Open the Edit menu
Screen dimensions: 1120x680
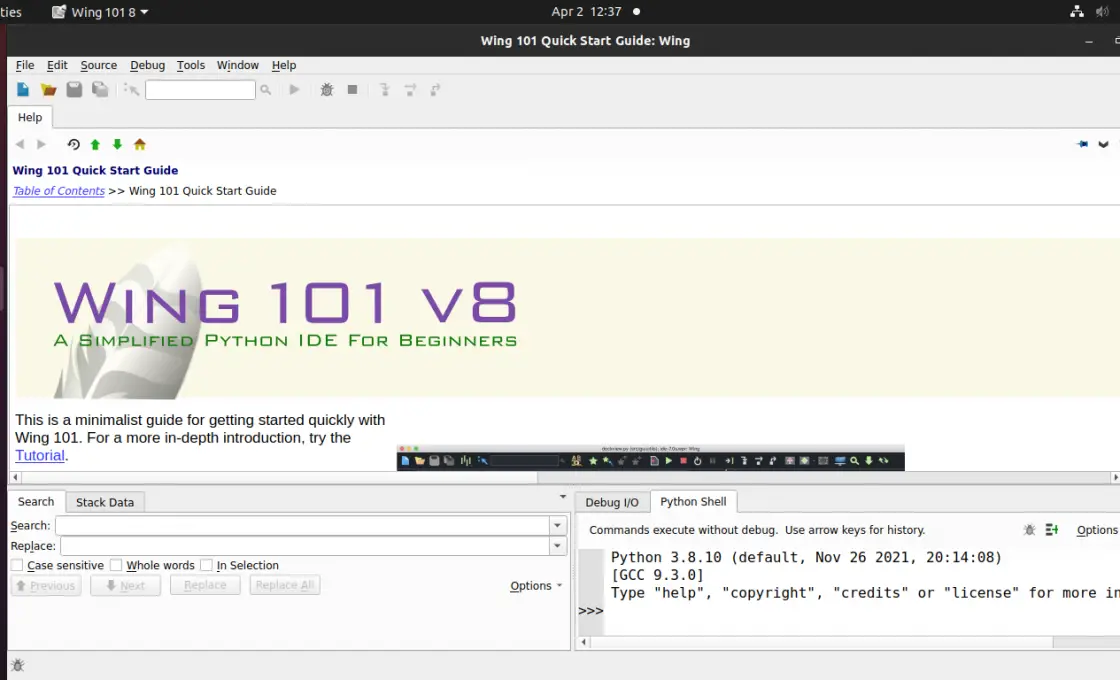coord(57,65)
